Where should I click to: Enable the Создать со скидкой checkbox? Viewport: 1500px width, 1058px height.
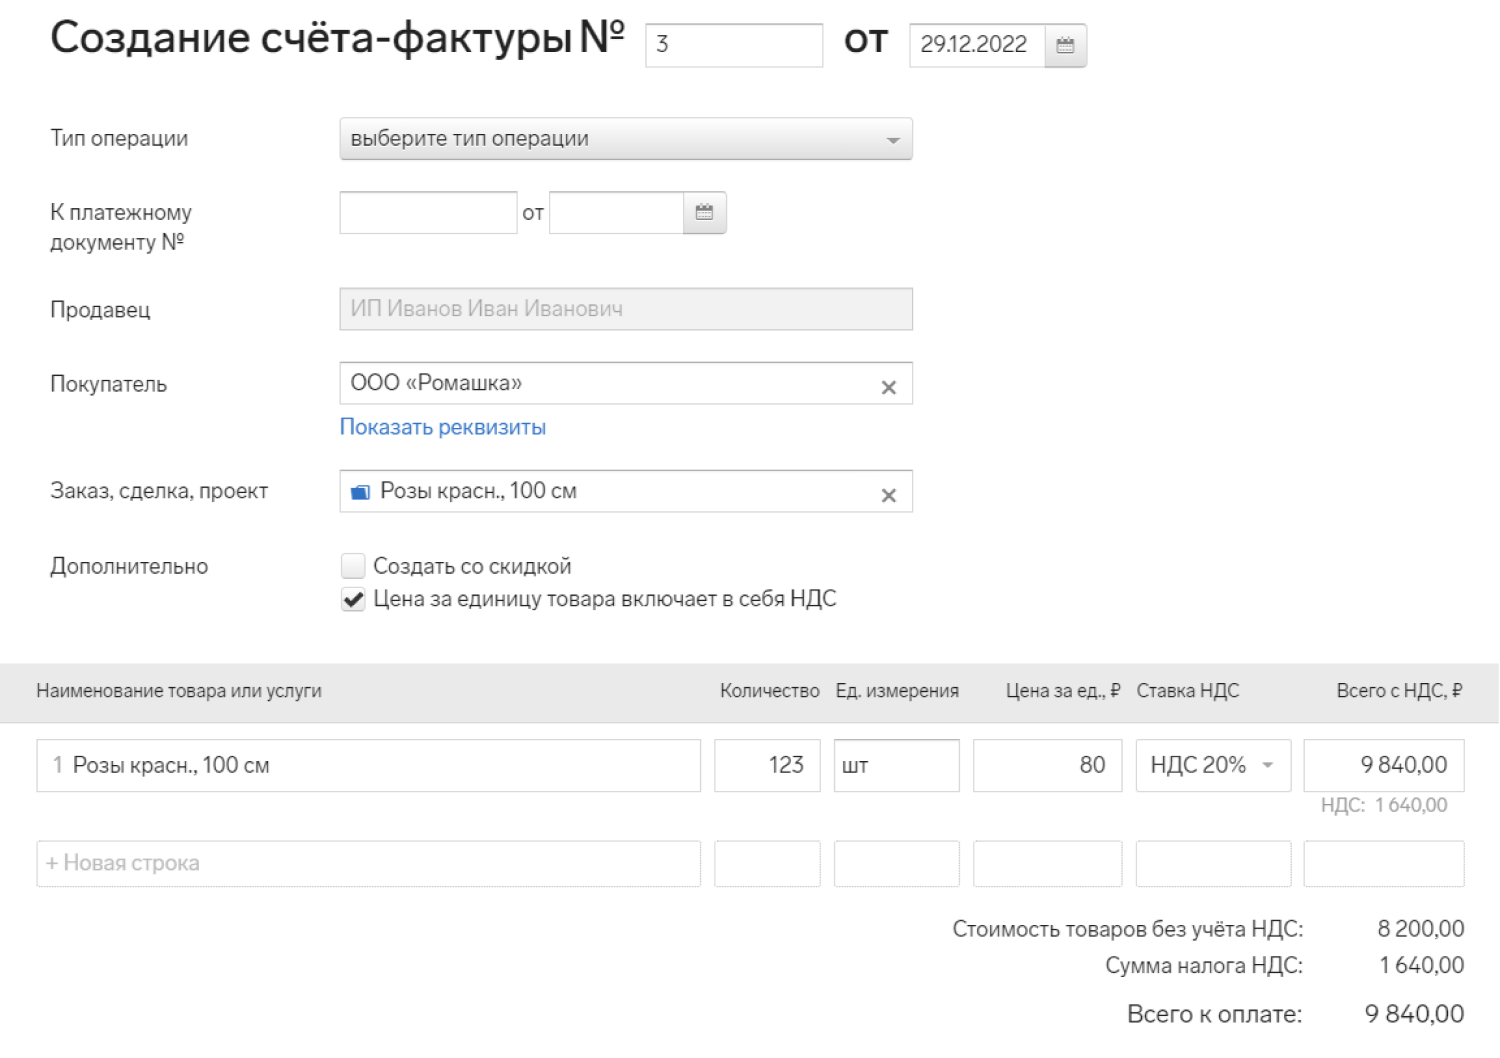coord(353,566)
